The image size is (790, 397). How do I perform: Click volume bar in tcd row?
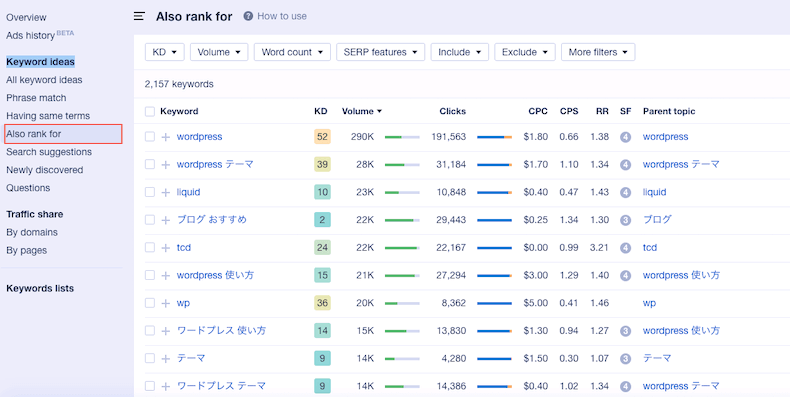[x=402, y=248]
